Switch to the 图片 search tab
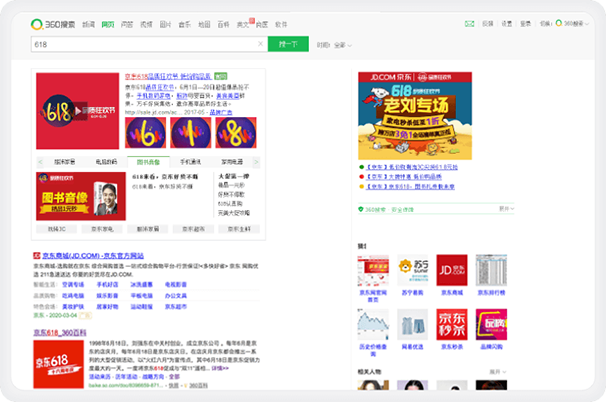 [x=165, y=24]
